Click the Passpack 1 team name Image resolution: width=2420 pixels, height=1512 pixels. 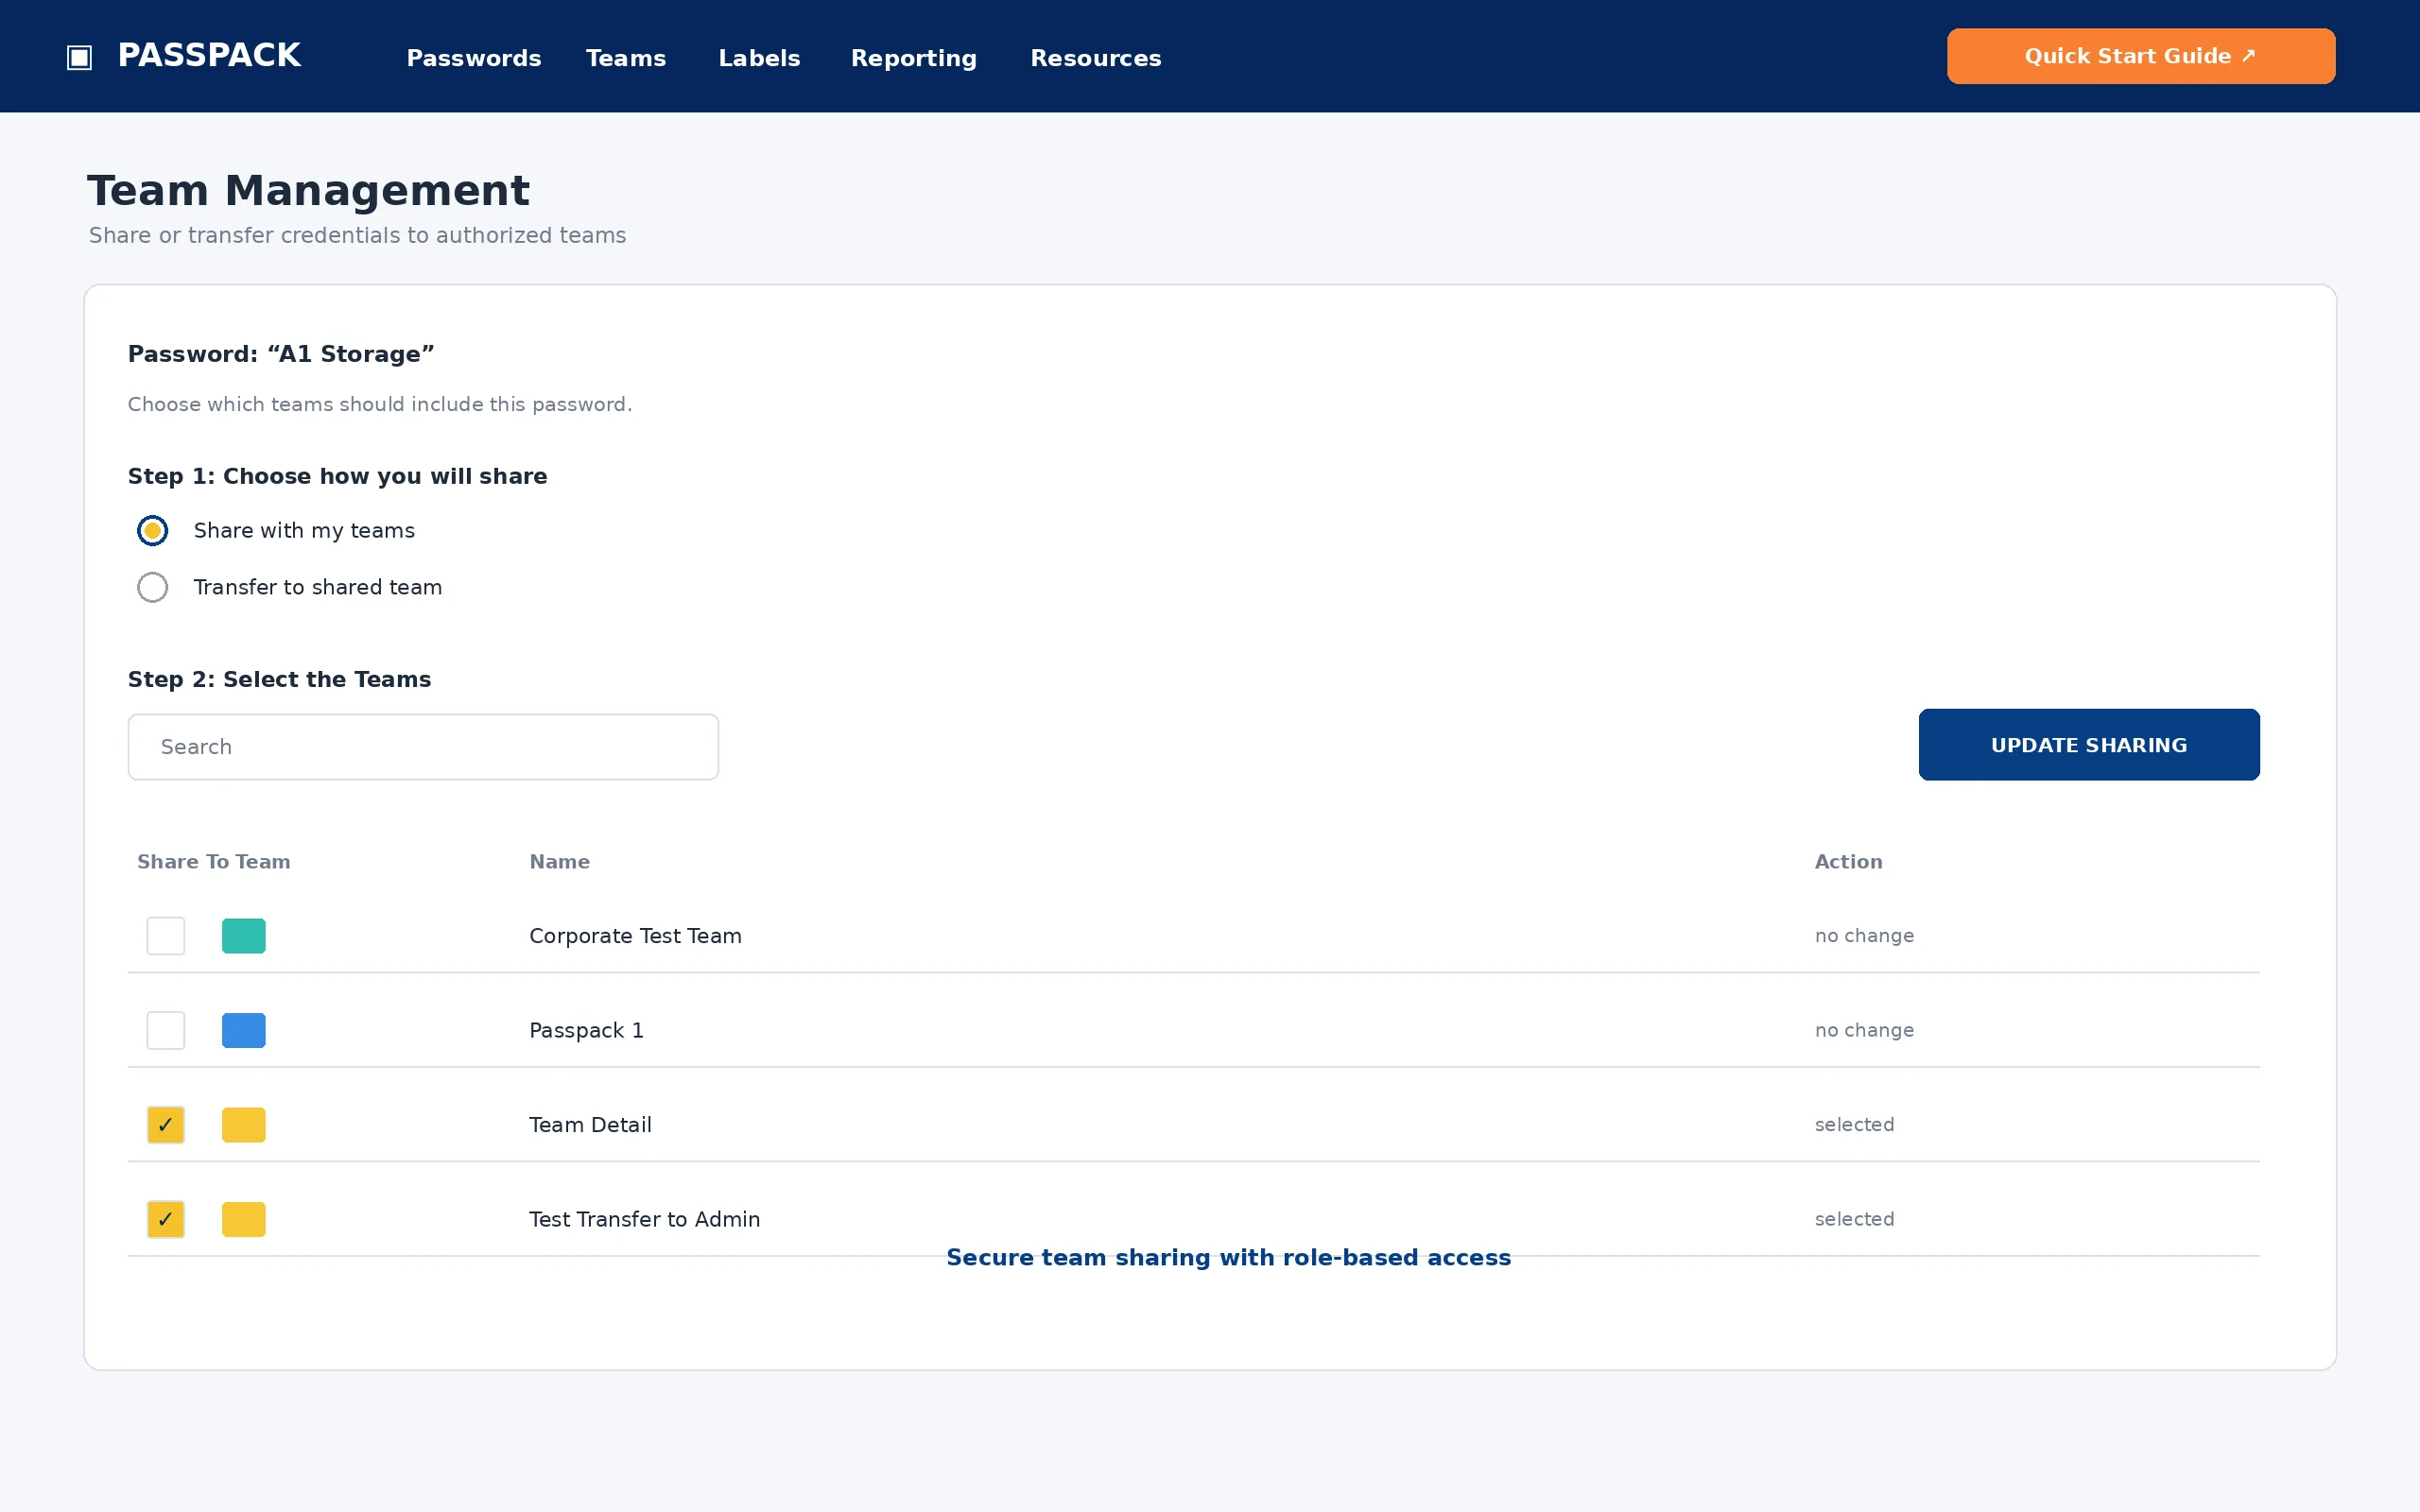586,1030
